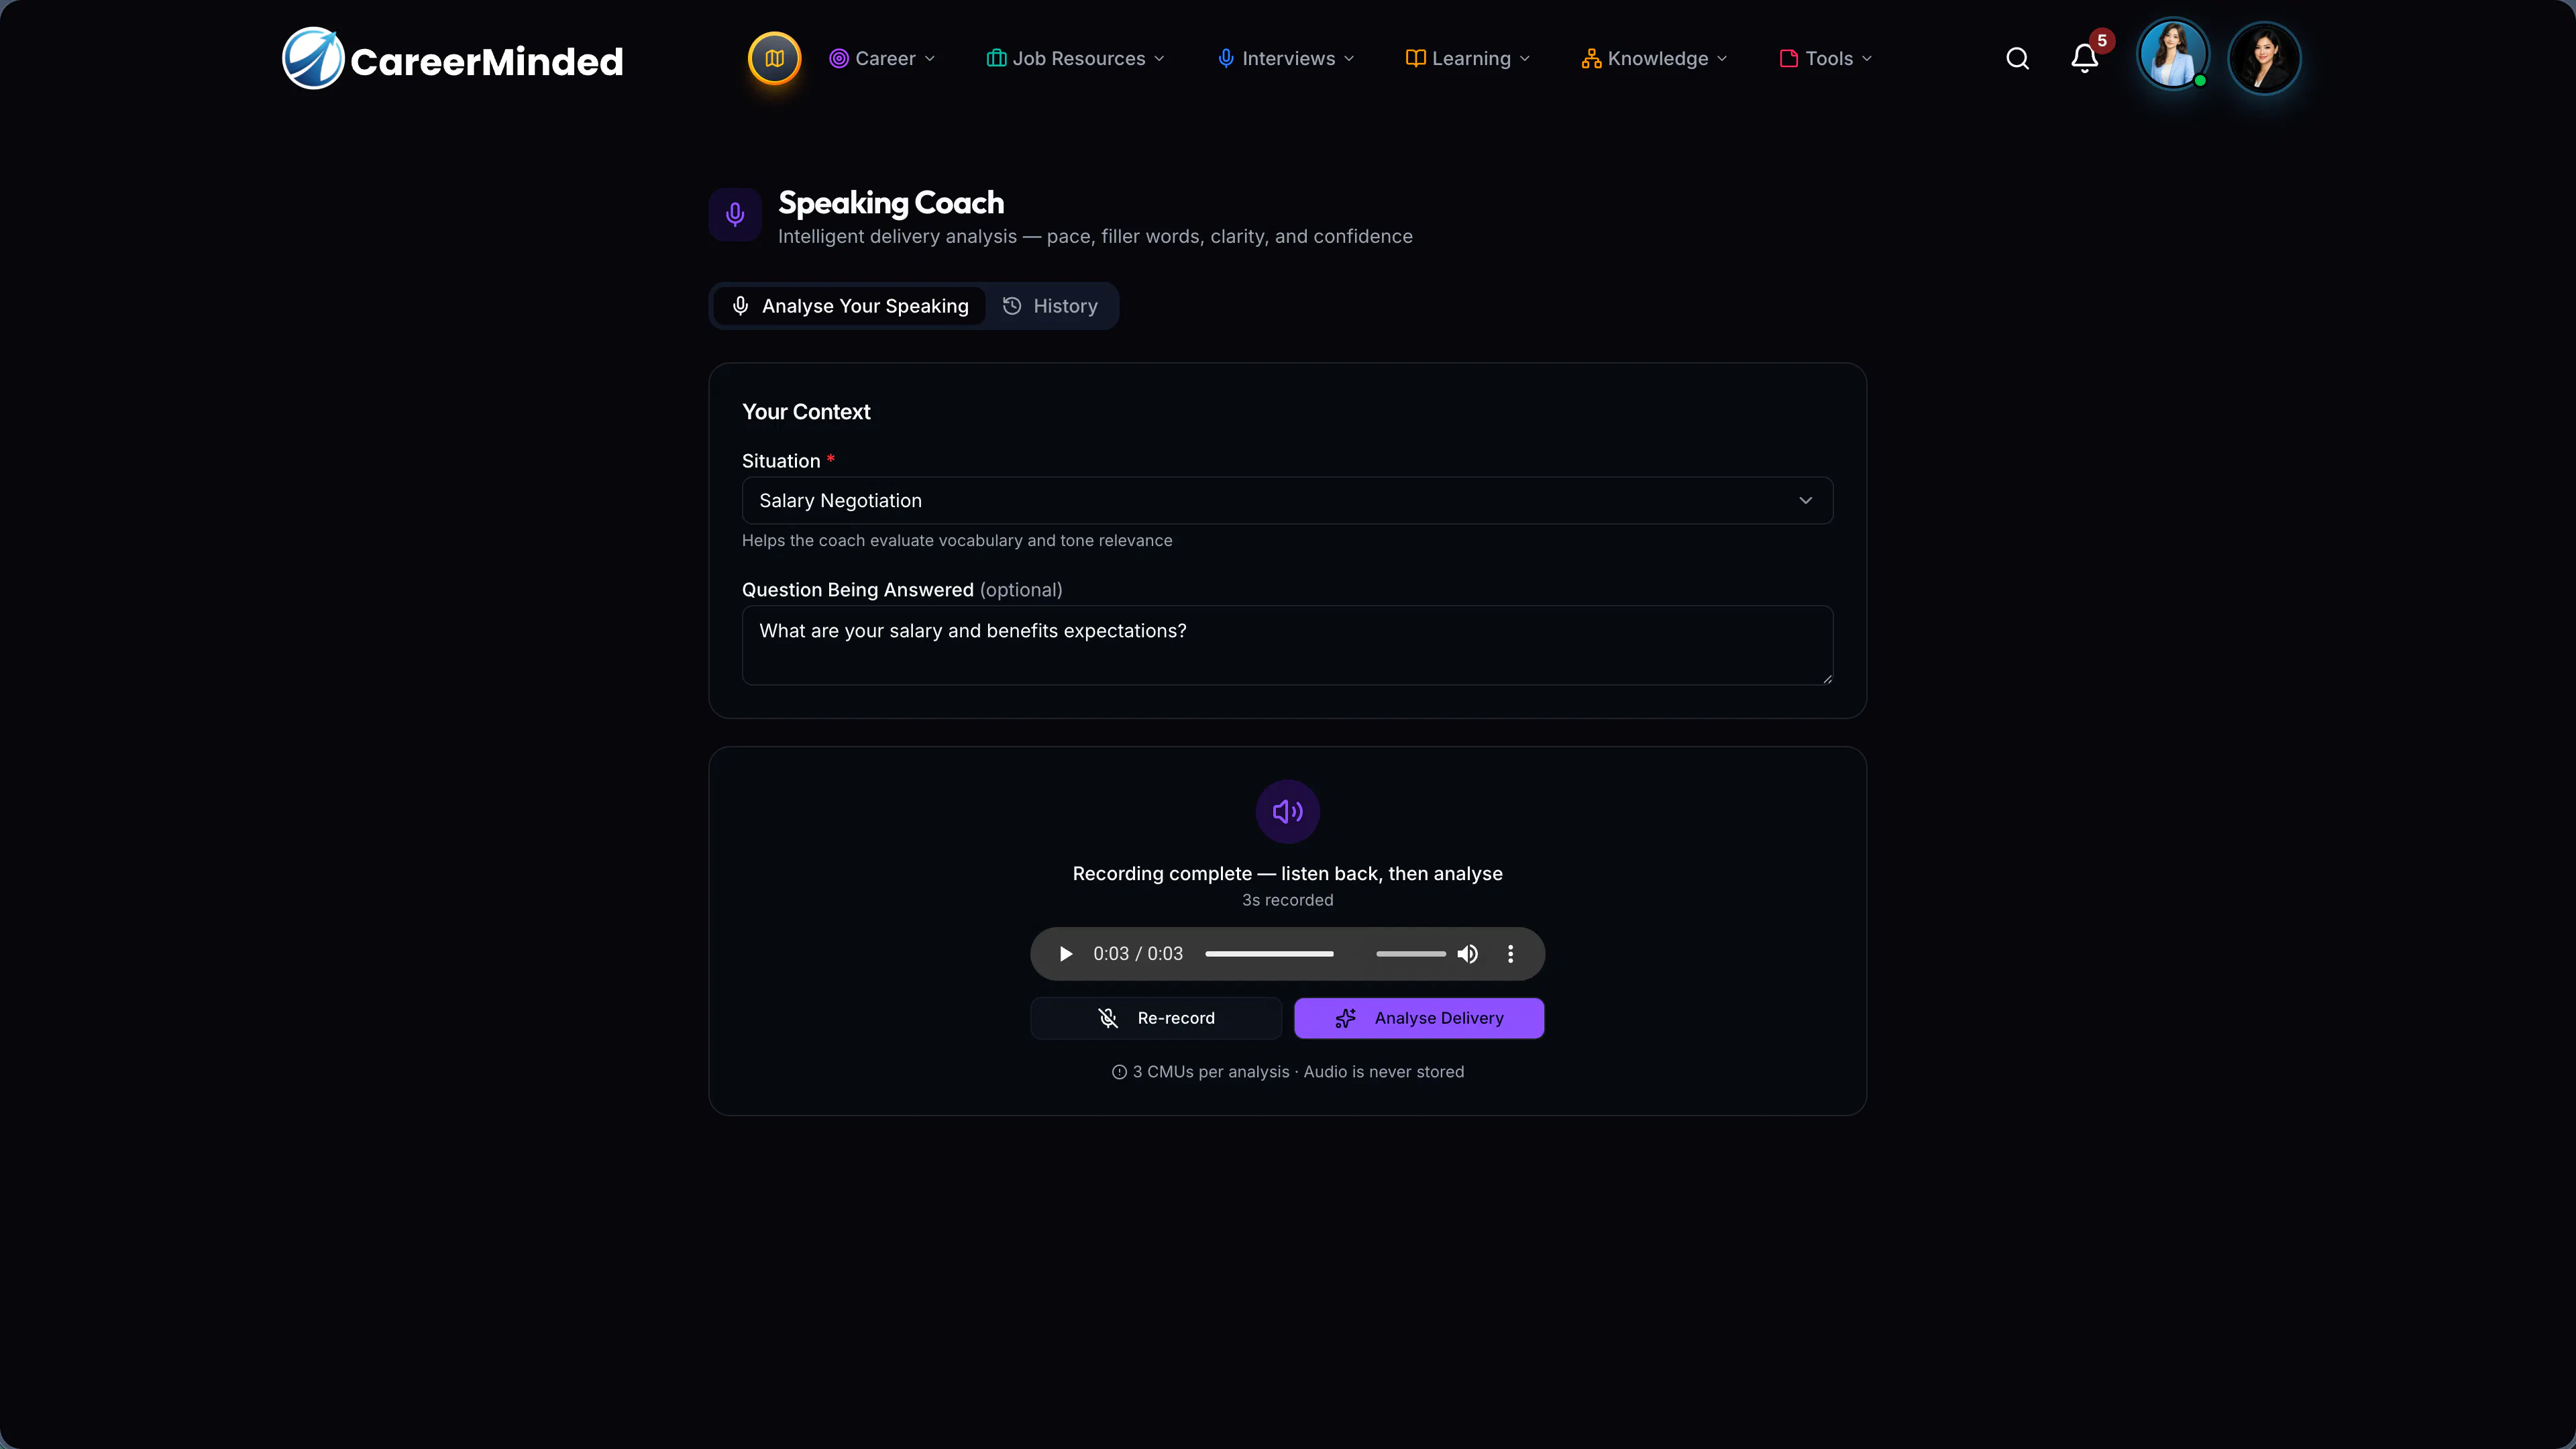Expand the Interviews navigation menu
The width and height of the screenshot is (2576, 1449).
[1286, 59]
